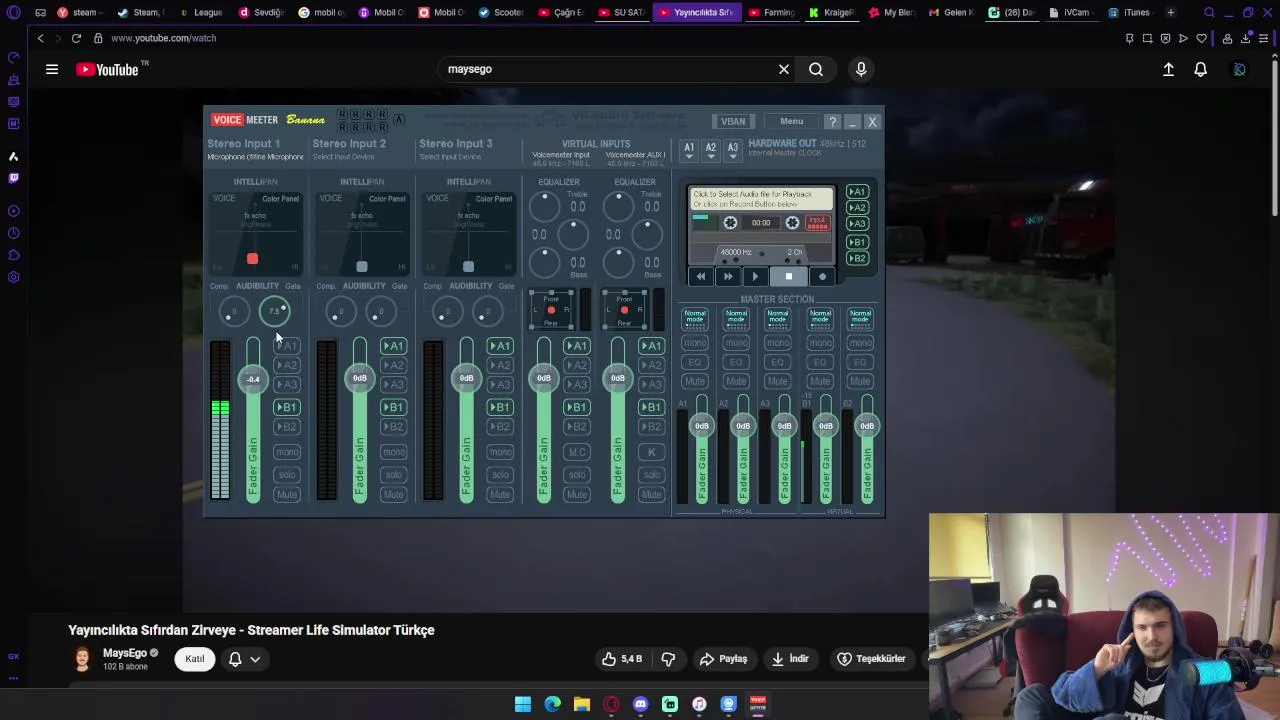The width and height of the screenshot is (1280, 720).
Task: Open Twitch icon in browser sidebar
Action: 13,178
